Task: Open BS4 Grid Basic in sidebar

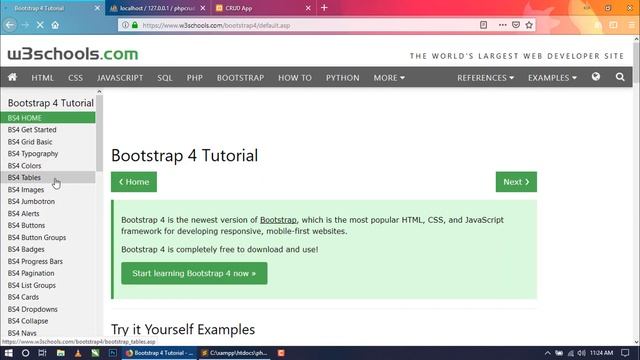Action: [x=48, y=142]
